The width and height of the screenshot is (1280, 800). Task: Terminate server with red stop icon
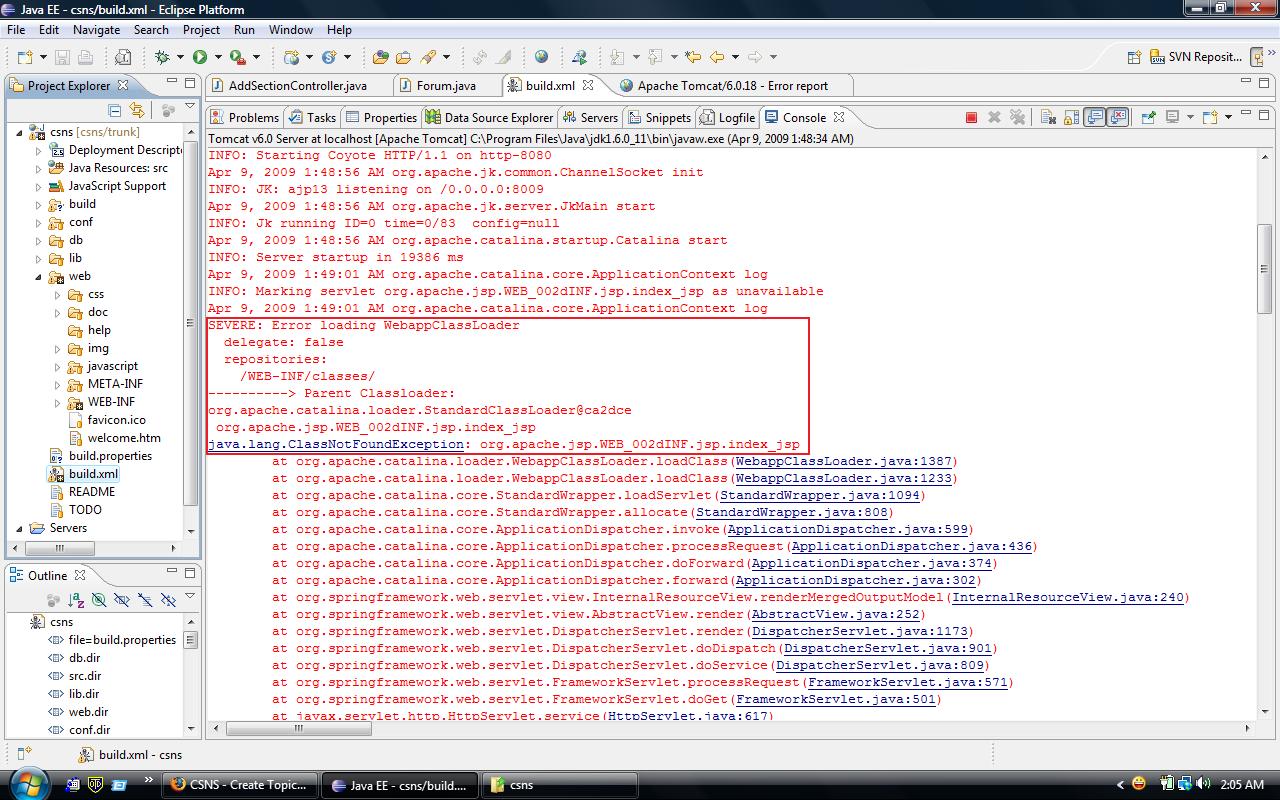[971, 117]
